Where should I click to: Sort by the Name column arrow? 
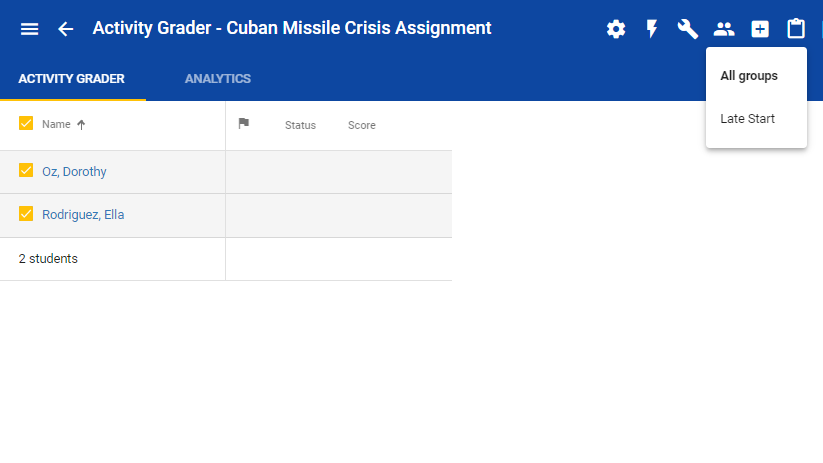tap(81, 125)
